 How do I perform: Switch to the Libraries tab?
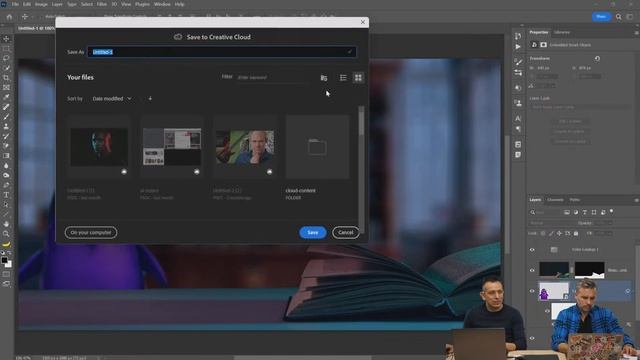(562, 32)
